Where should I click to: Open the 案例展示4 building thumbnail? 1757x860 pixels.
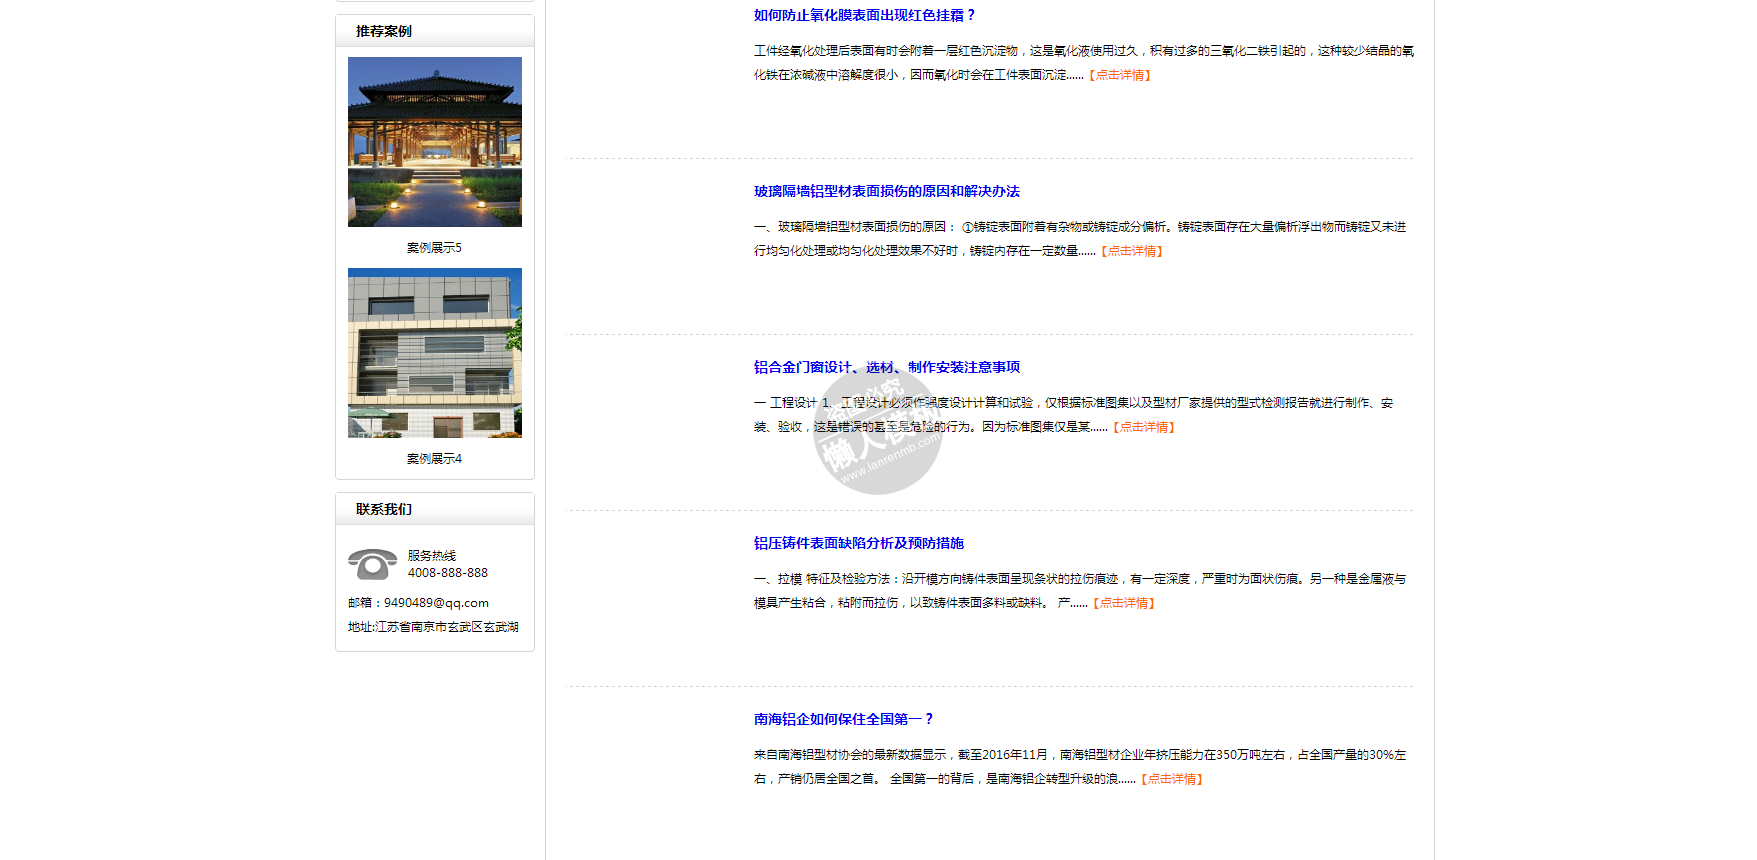[435, 353]
